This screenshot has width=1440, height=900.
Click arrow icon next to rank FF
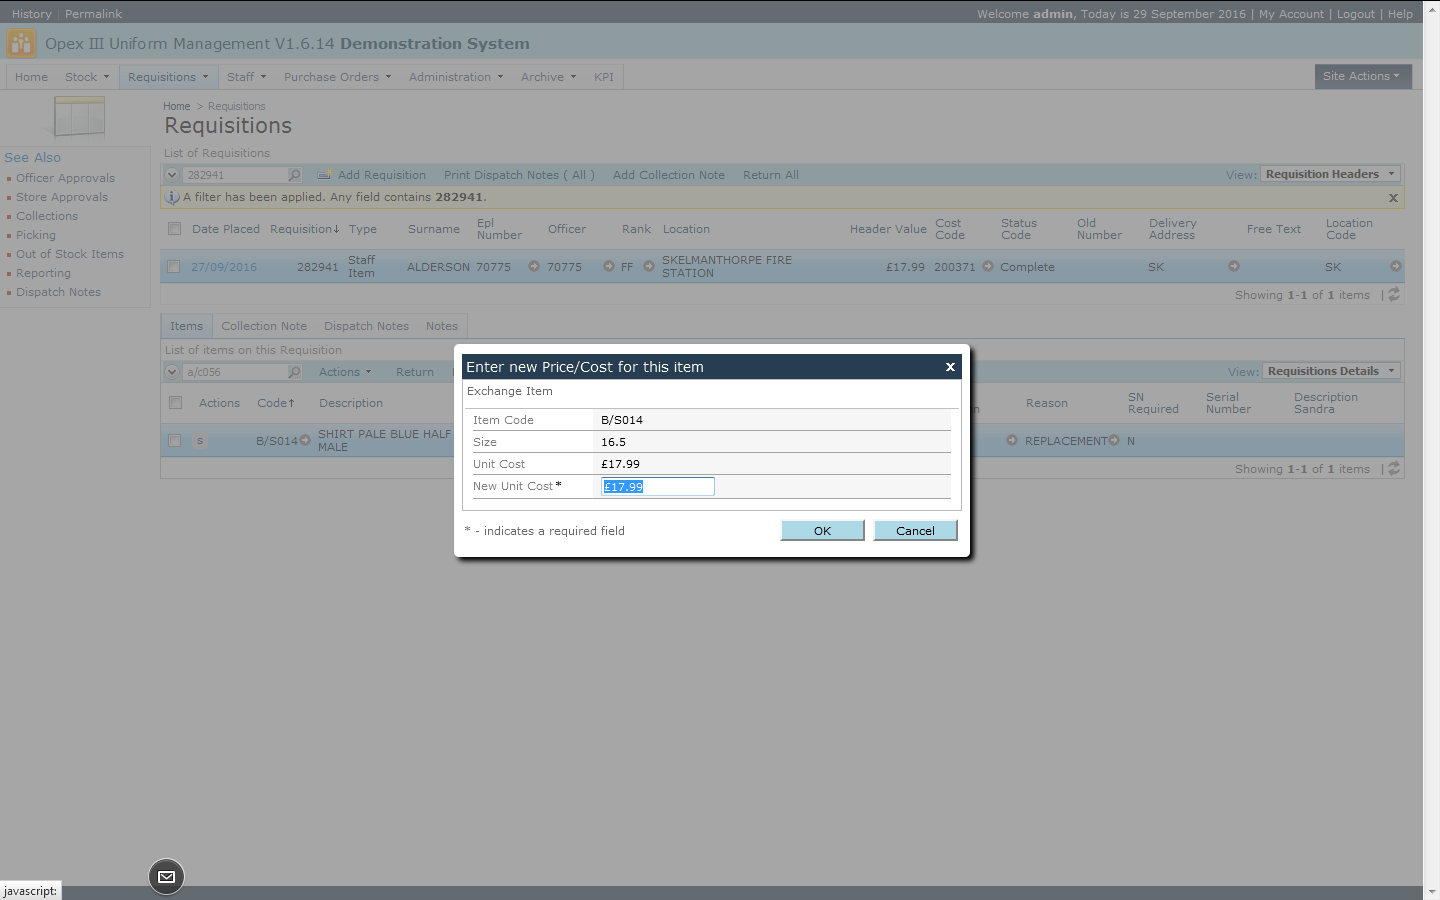click(x=649, y=266)
